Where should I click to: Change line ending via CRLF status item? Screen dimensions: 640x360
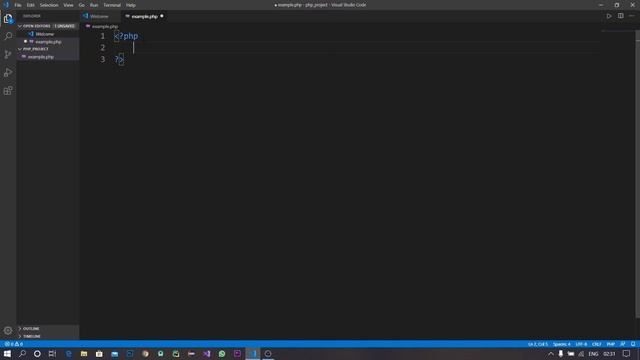[596, 344]
